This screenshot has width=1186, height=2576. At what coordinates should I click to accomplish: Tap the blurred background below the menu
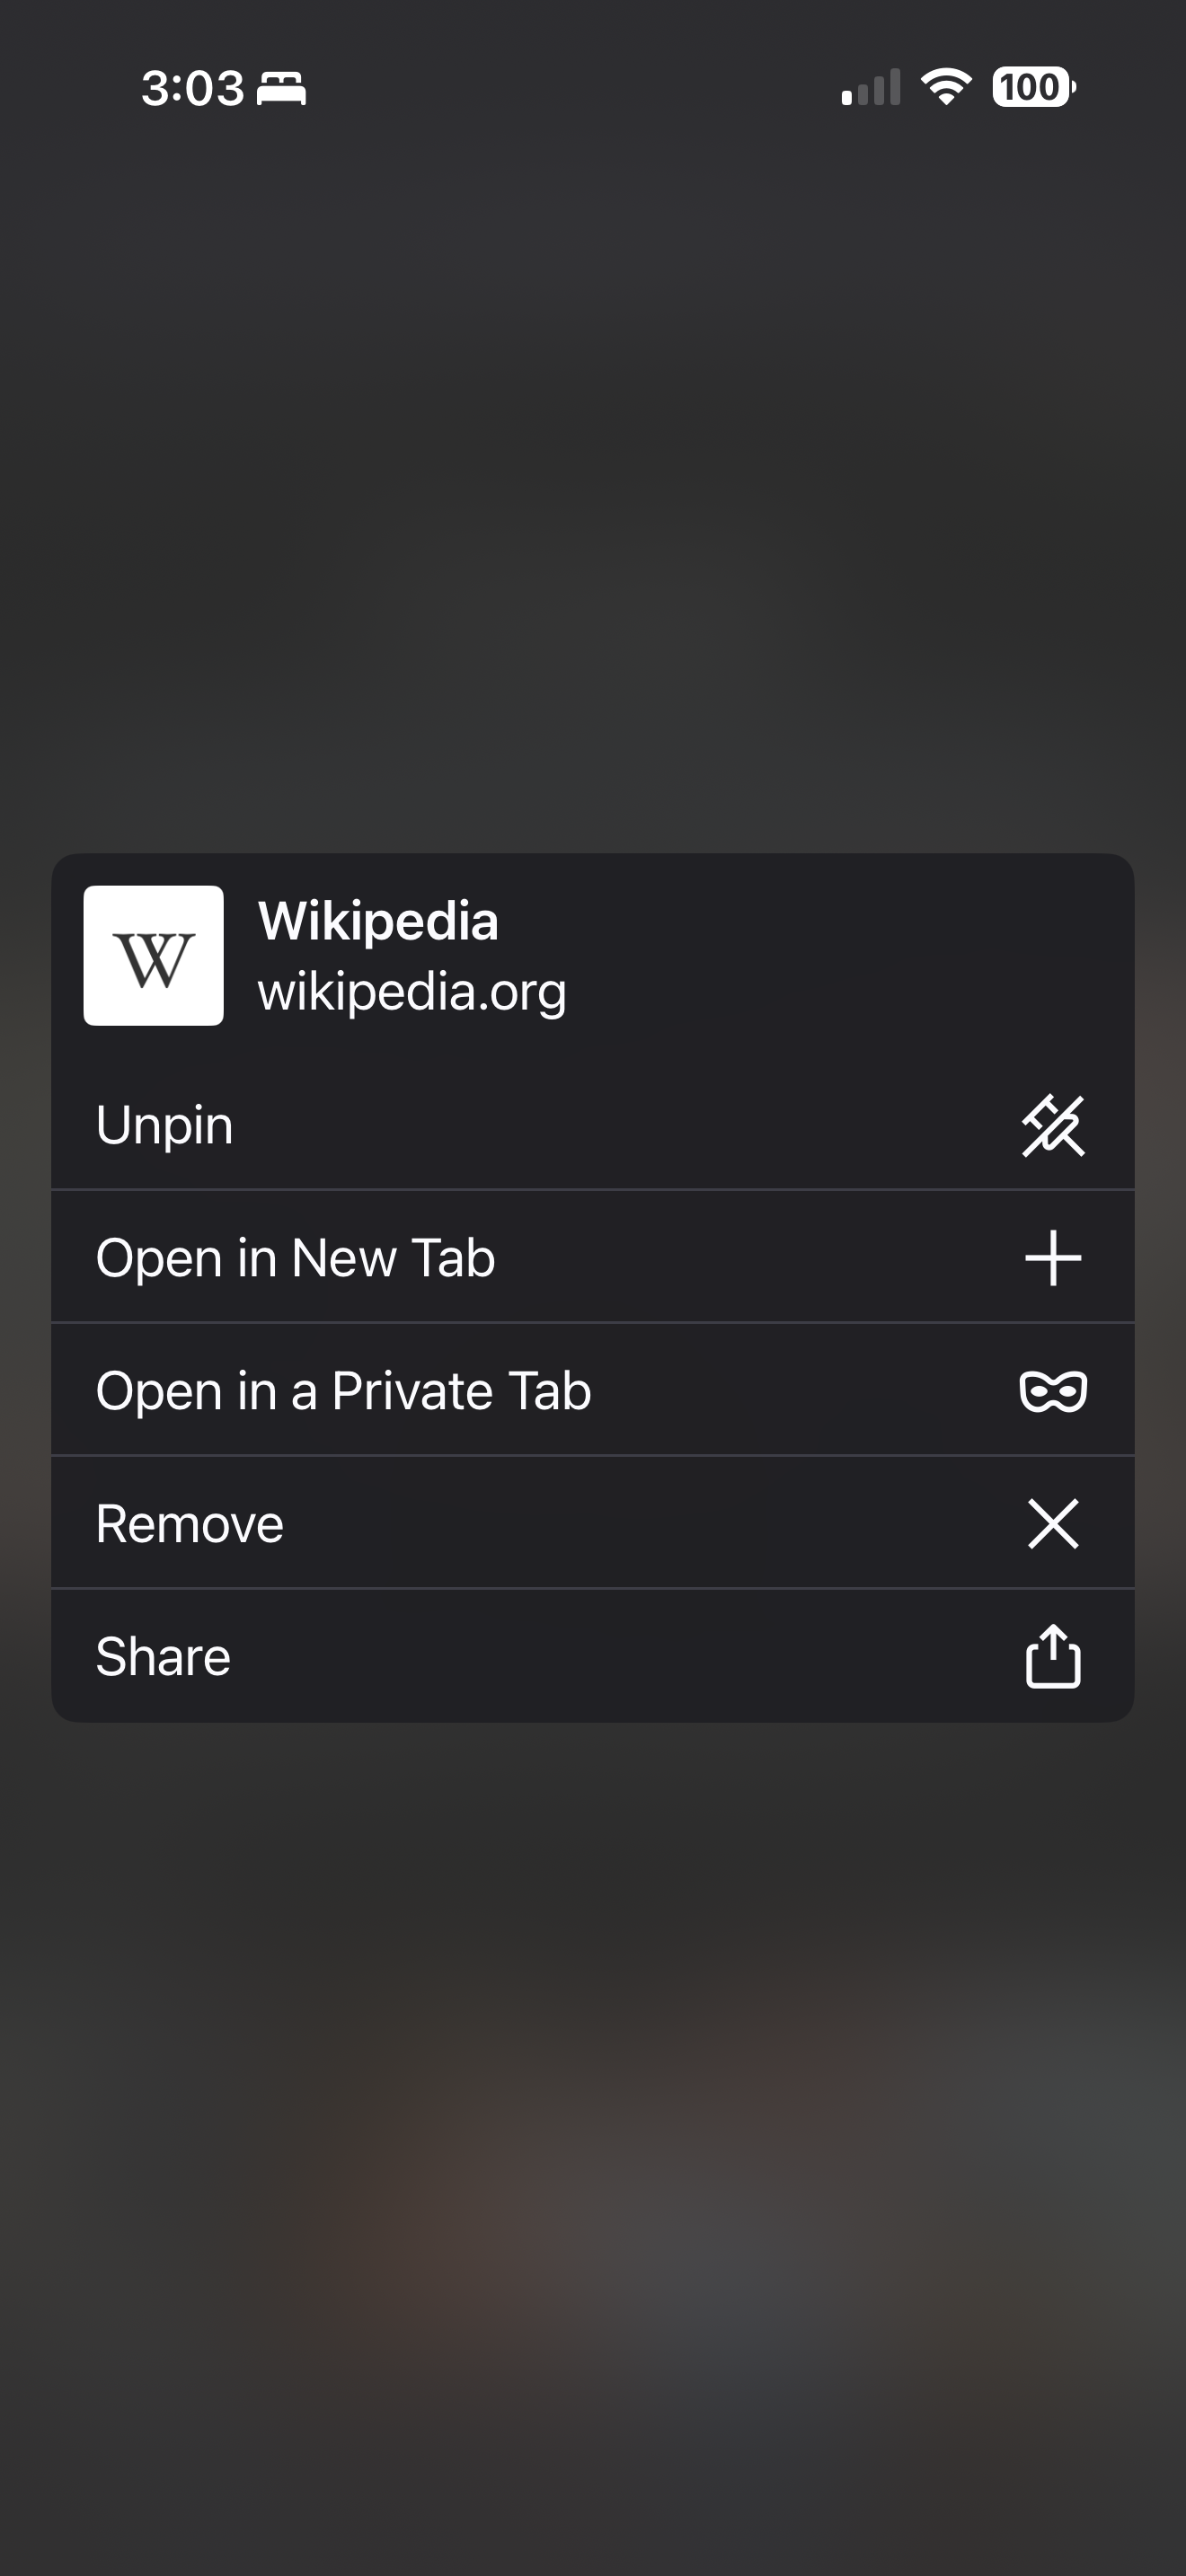coord(593,2150)
